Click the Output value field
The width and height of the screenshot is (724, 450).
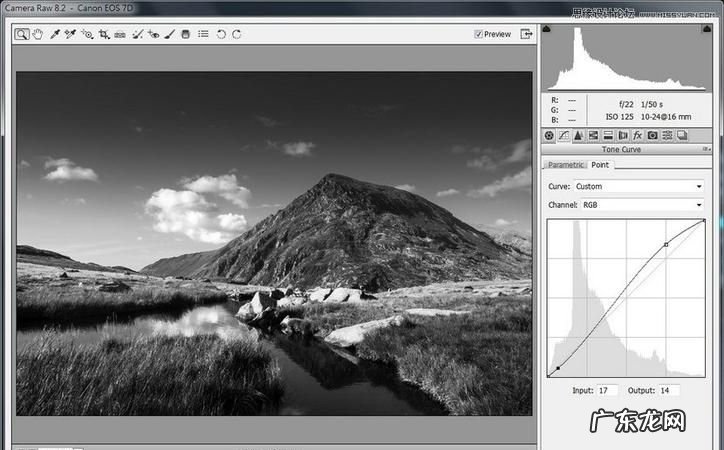coord(668,390)
